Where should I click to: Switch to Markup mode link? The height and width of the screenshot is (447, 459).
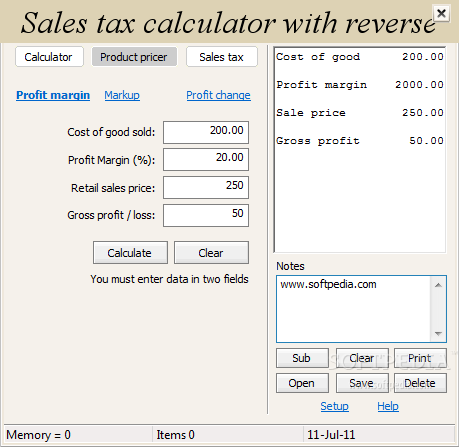pyautogui.click(x=122, y=95)
